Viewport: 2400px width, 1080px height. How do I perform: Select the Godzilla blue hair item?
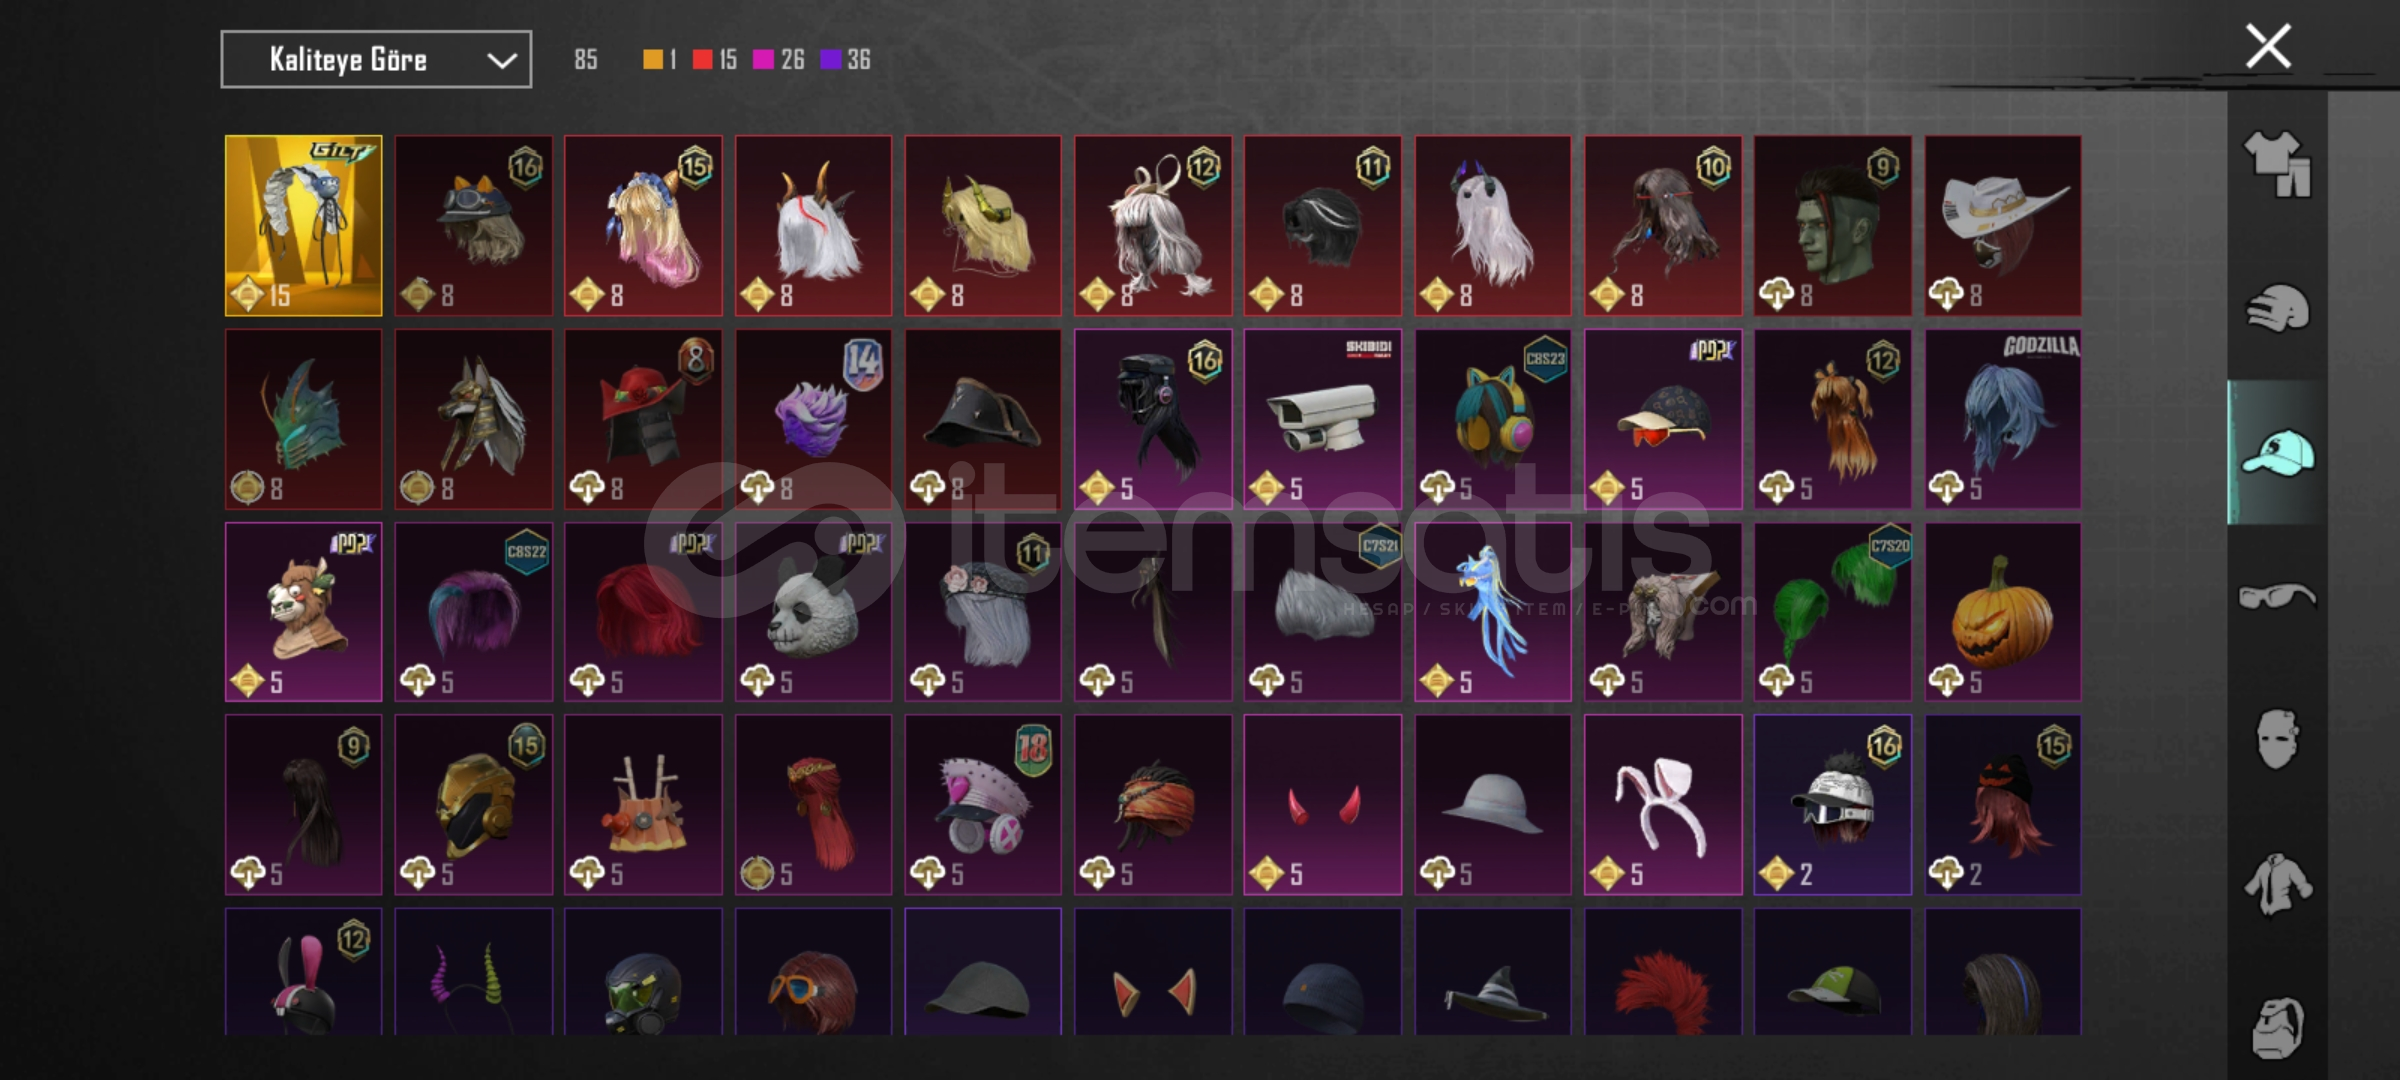(2003, 419)
